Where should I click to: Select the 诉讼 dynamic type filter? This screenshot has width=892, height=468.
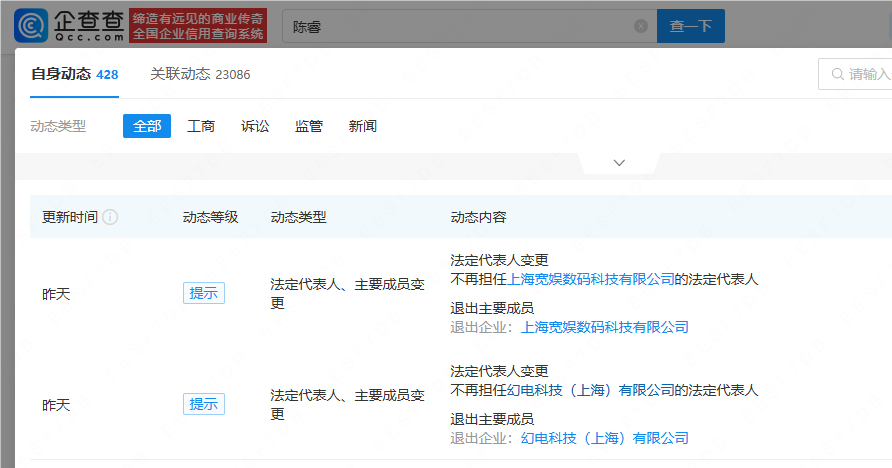click(255, 126)
